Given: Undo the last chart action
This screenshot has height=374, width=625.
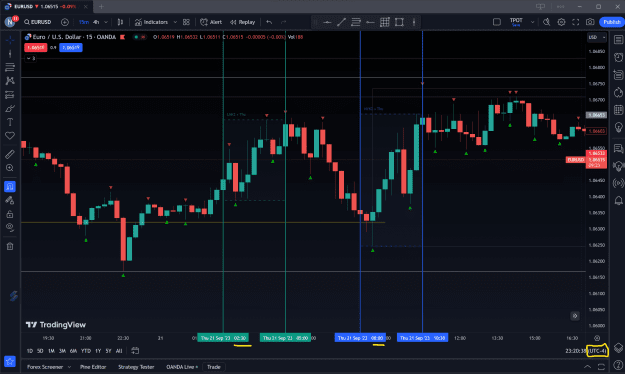Looking at the screenshot, I should tap(269, 22).
